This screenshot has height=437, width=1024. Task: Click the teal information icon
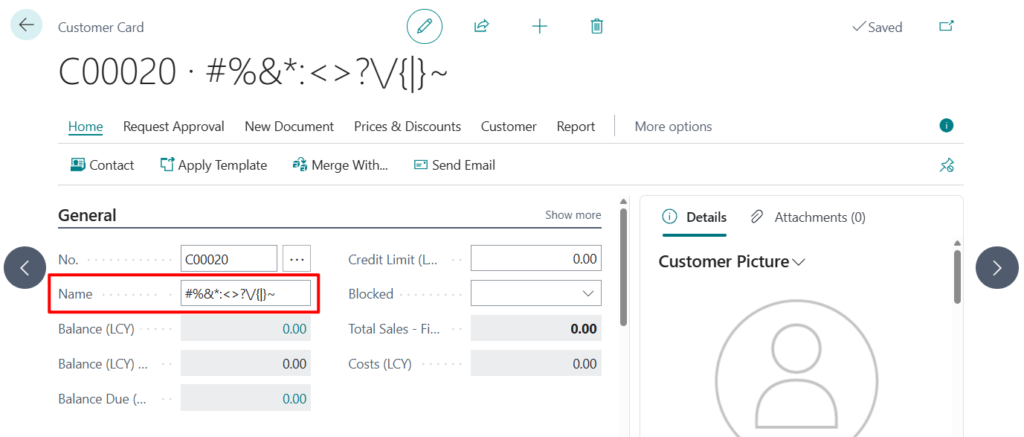946,126
